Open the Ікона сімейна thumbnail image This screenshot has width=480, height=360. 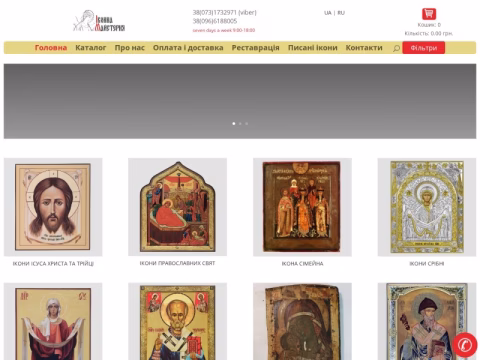click(x=302, y=207)
